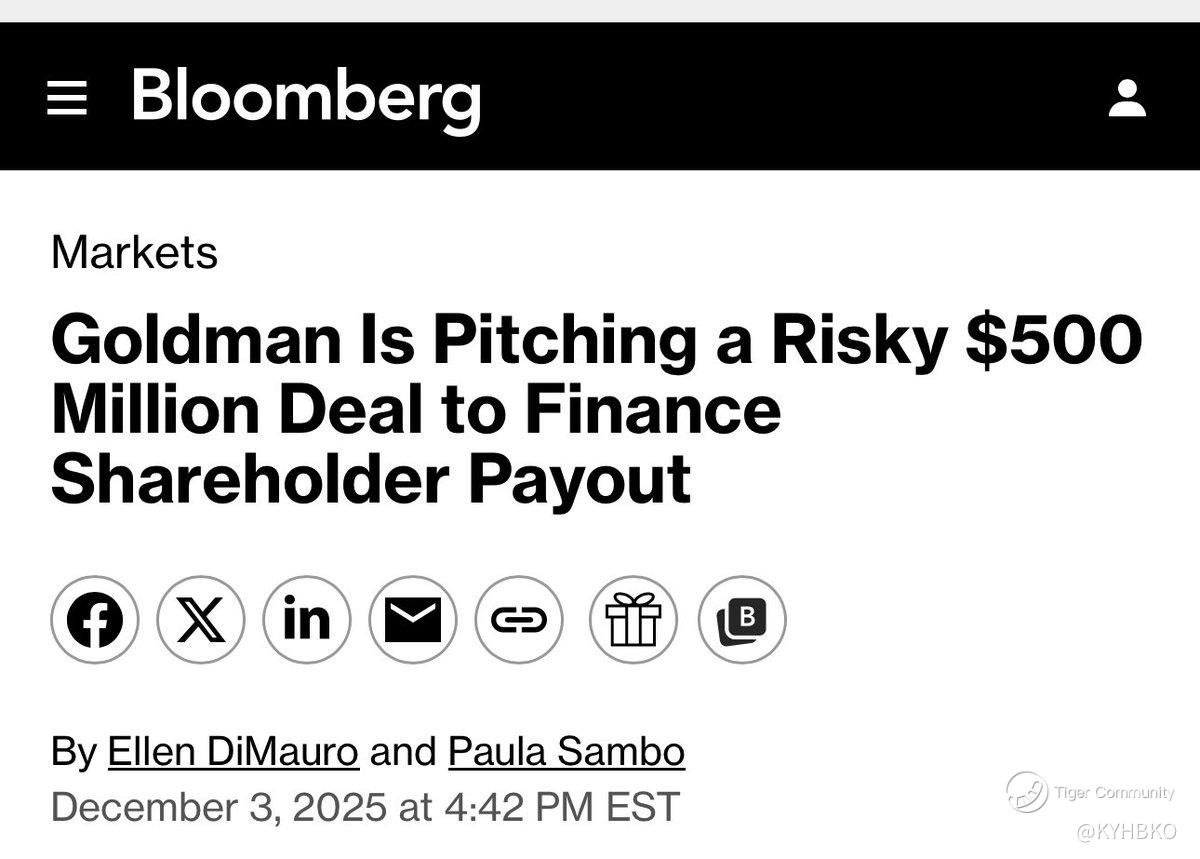Click the Bloomberg logo in header
Screen dimensions: 1200x859
306,99
